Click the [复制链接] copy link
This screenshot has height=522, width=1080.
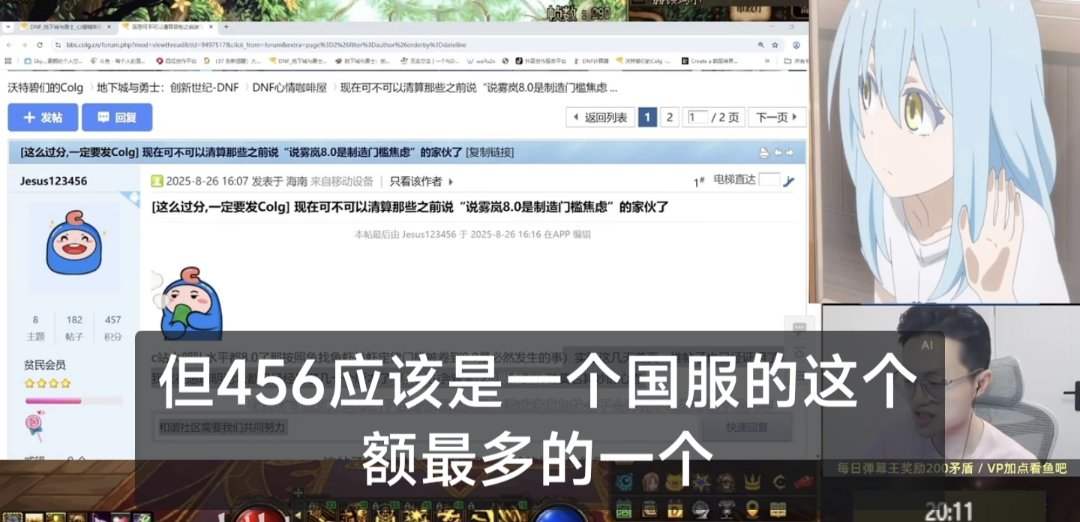click(490, 152)
